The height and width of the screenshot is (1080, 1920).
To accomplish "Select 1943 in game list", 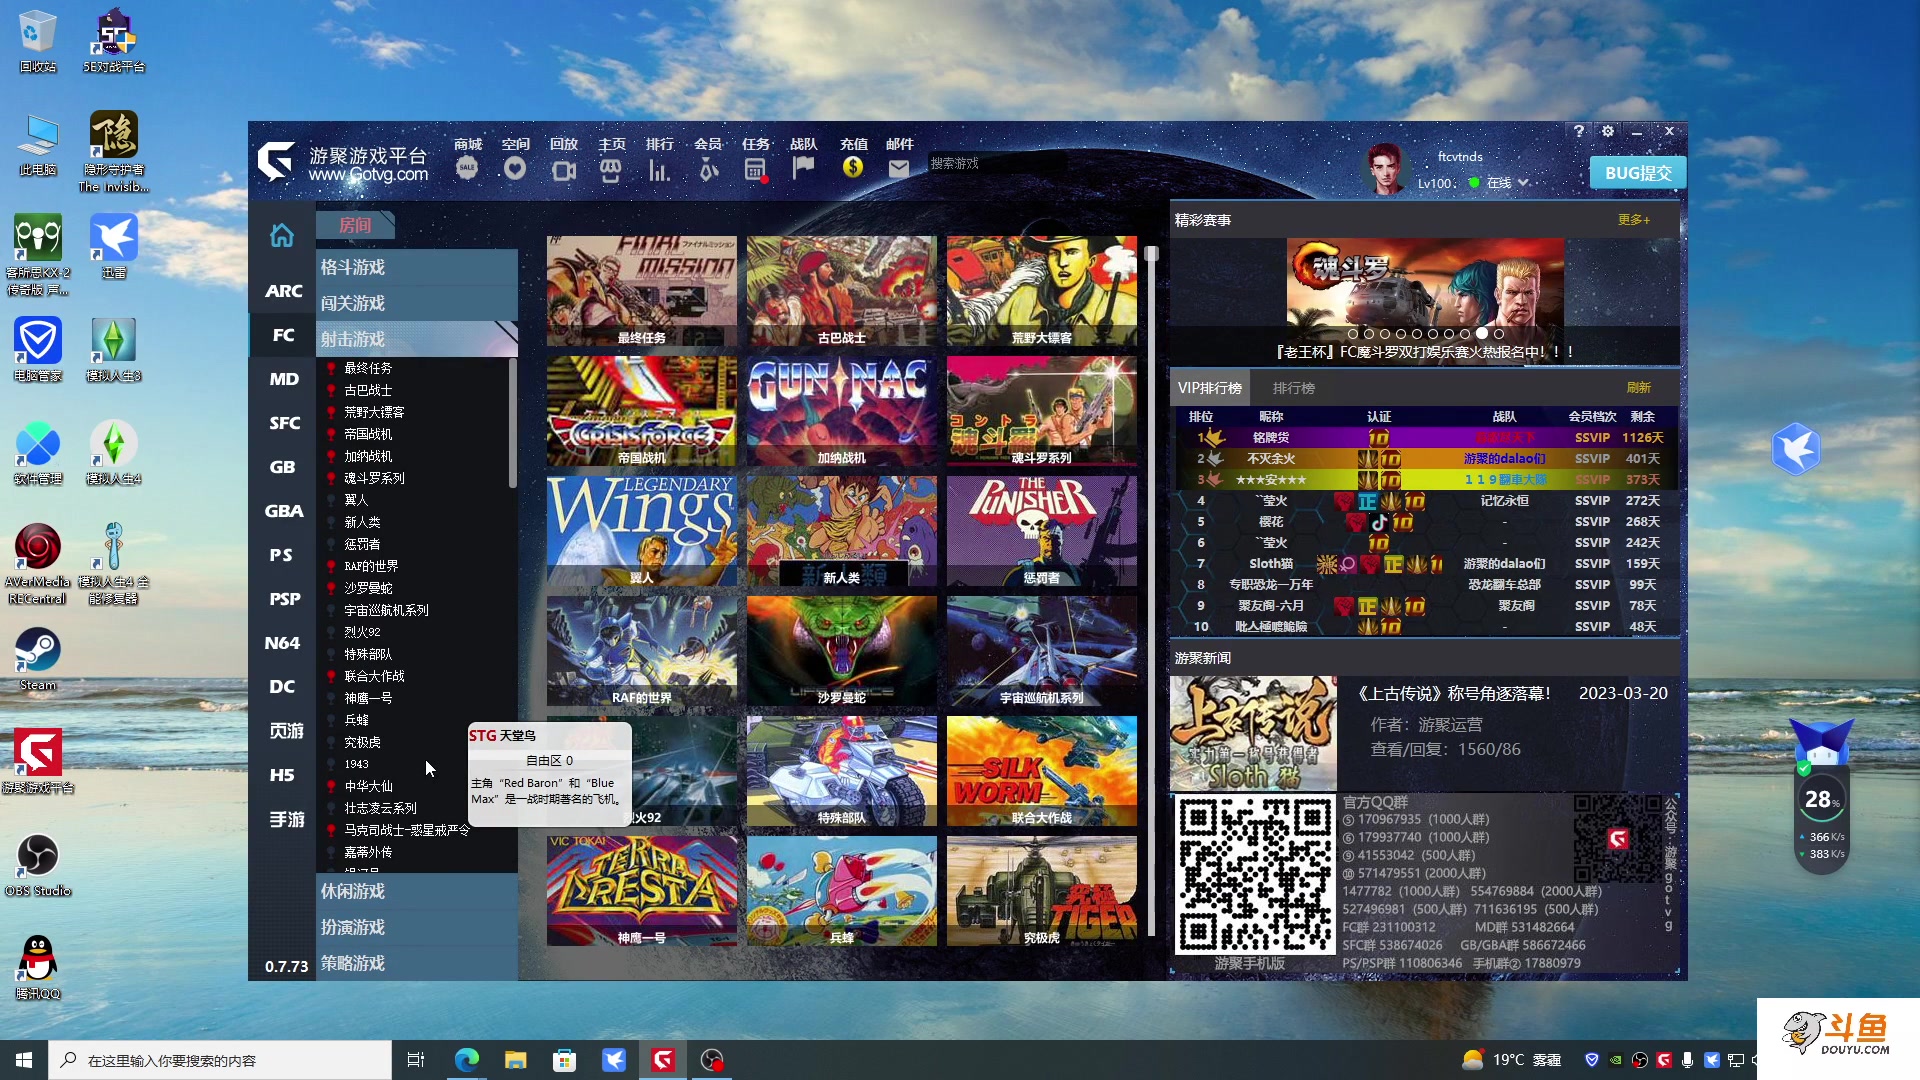I will pos(356,764).
